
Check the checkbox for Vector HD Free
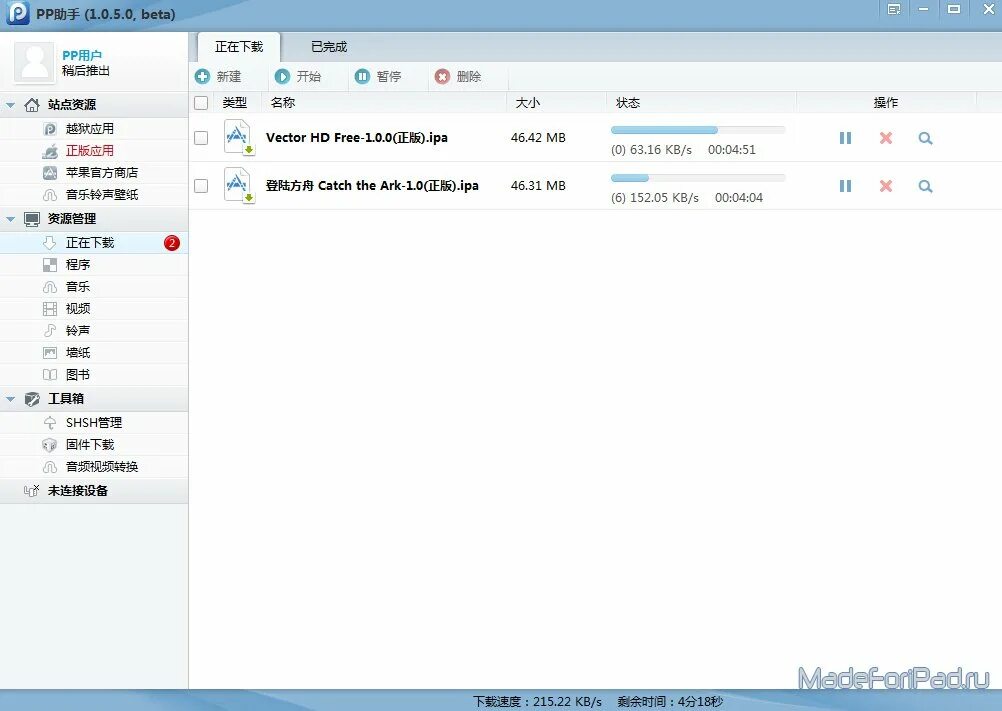click(x=200, y=138)
